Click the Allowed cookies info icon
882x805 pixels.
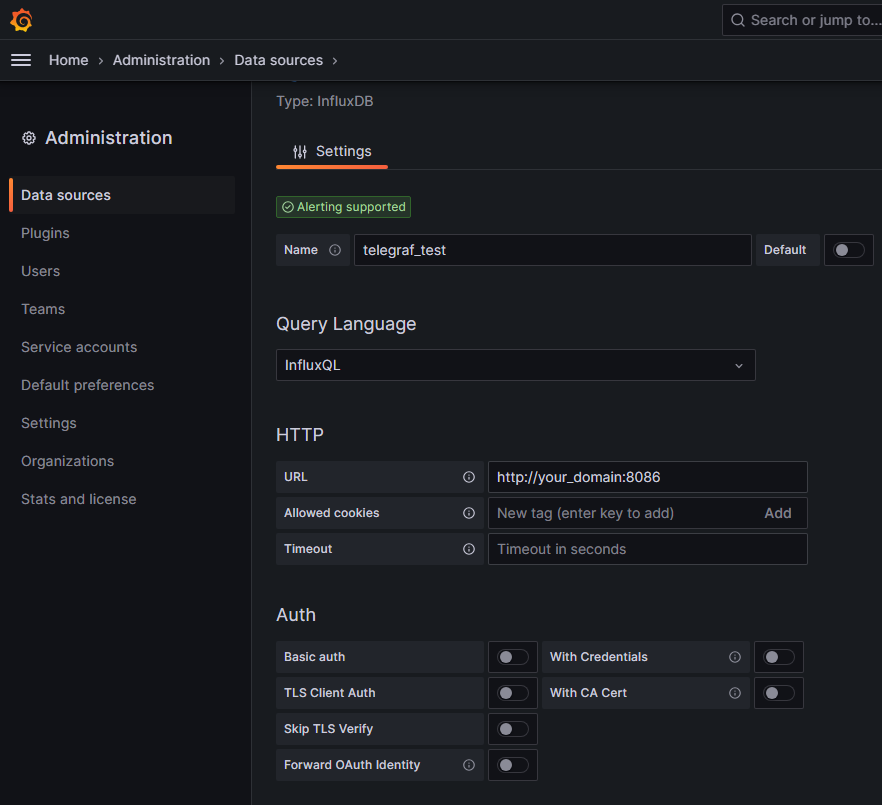469,513
